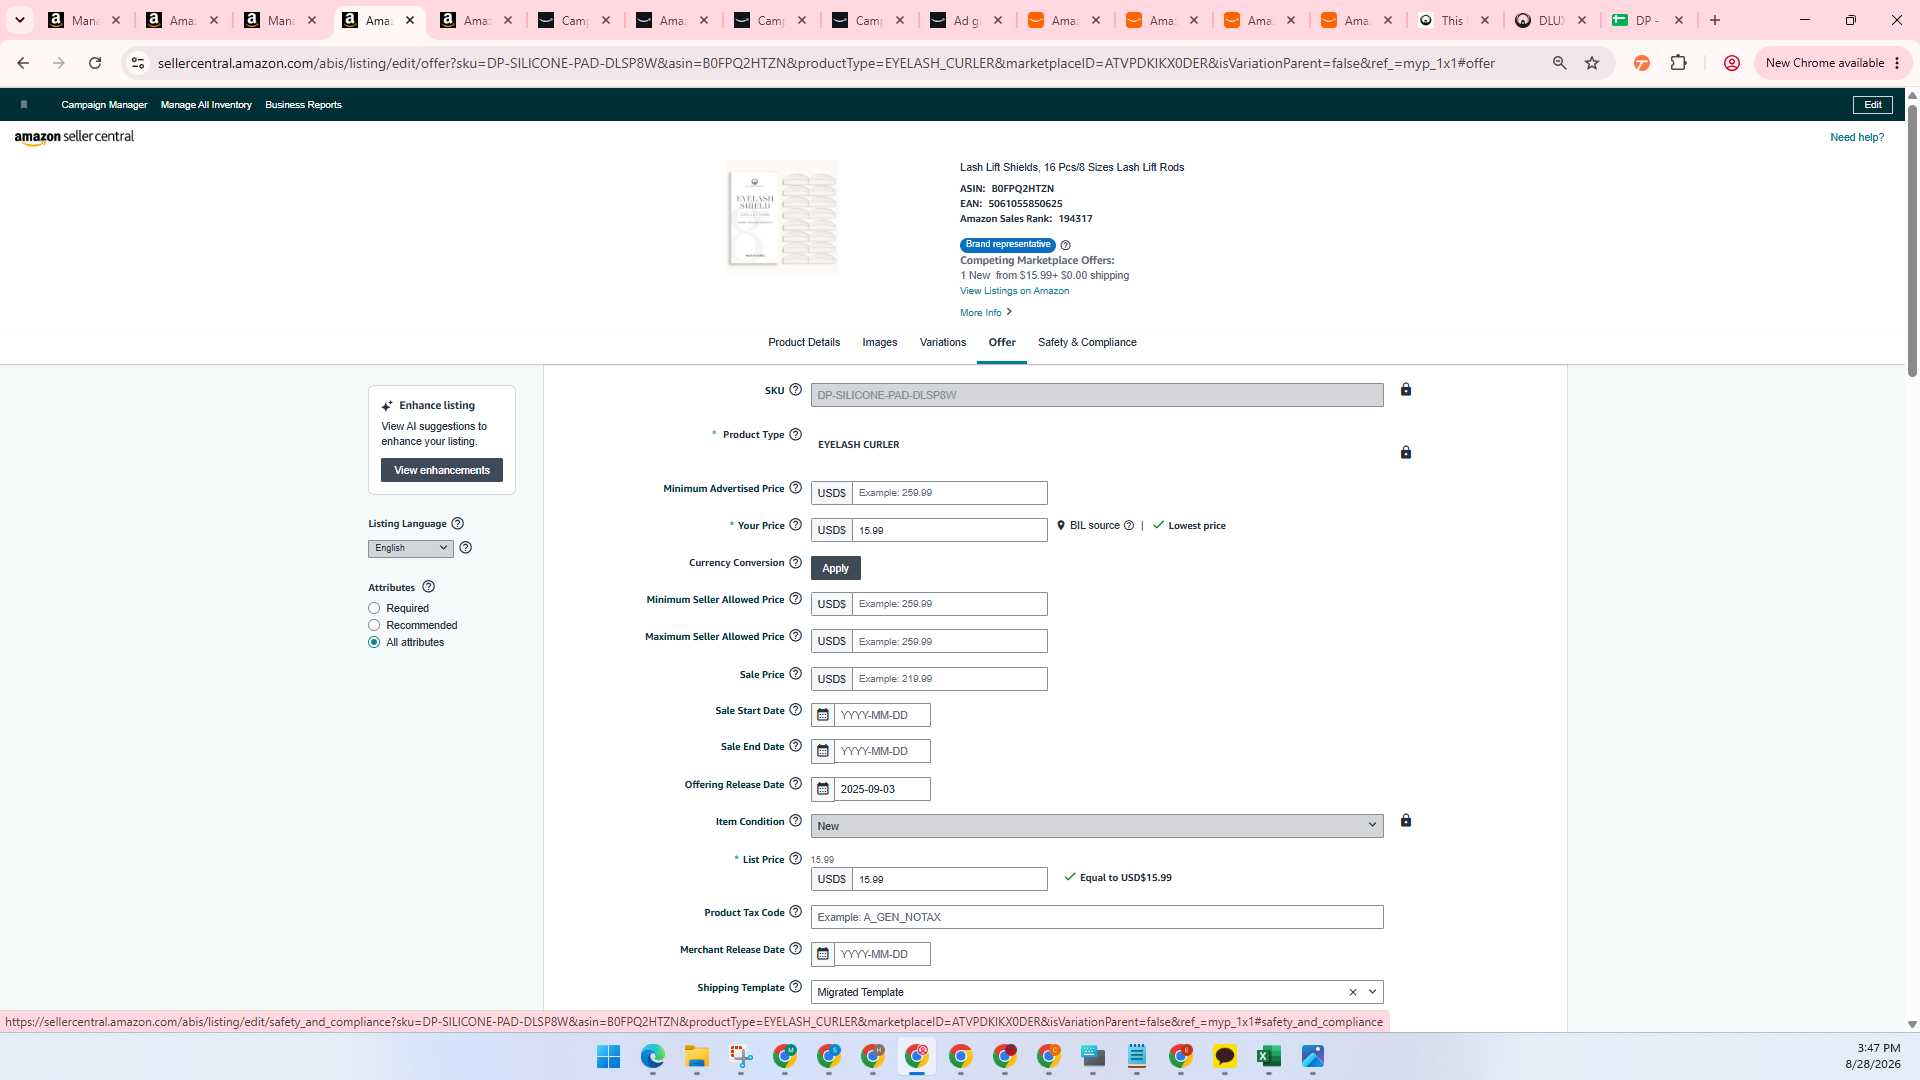The width and height of the screenshot is (1920, 1080).
Task: Click the Minimum Advertised Price input field
Action: click(949, 493)
